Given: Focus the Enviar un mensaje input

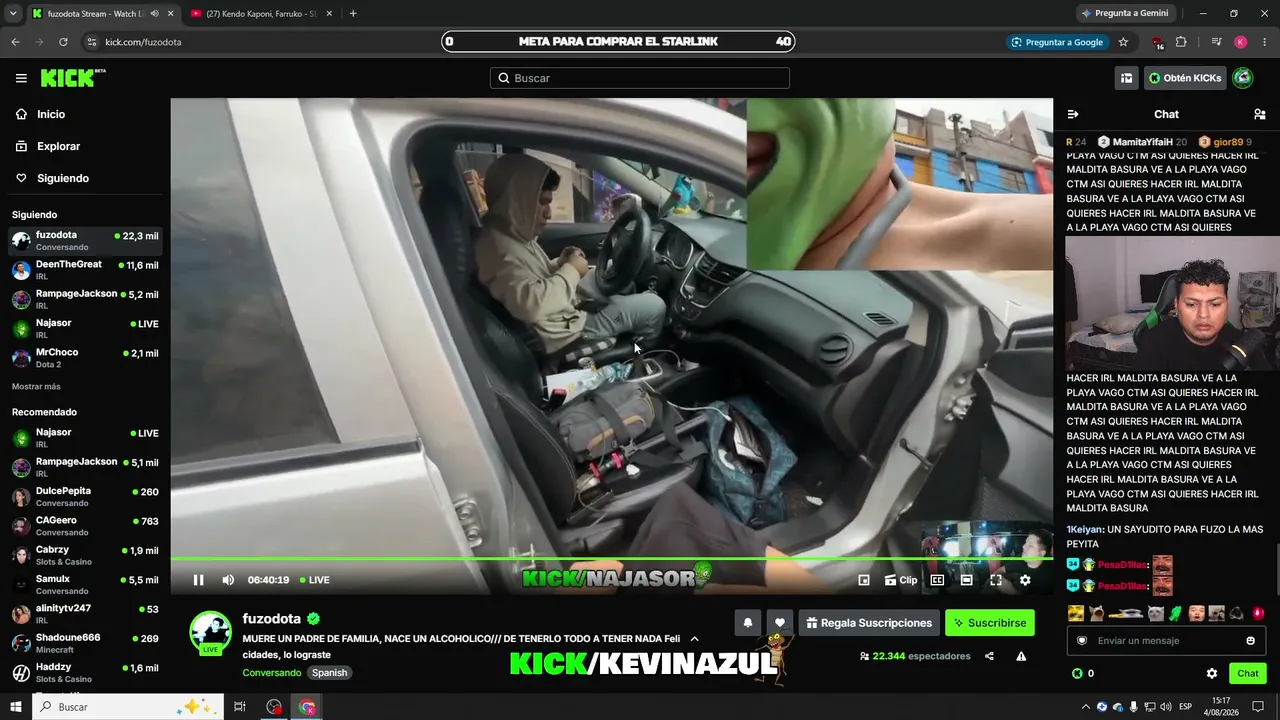Looking at the screenshot, I should click(x=1166, y=641).
